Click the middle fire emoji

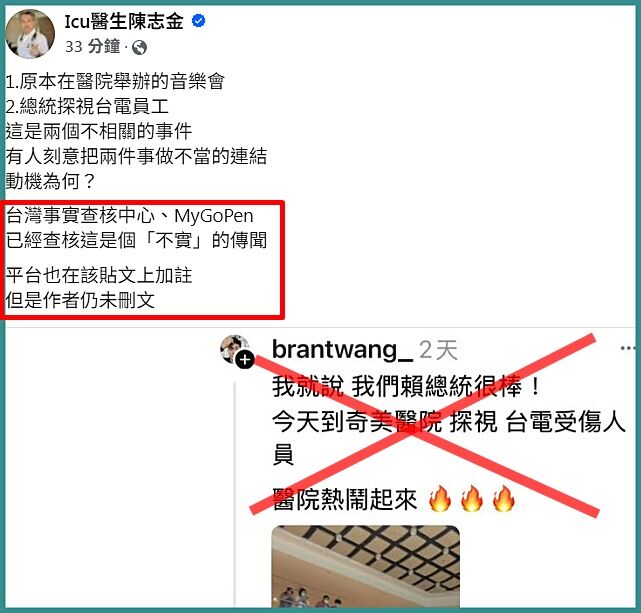point(472,499)
